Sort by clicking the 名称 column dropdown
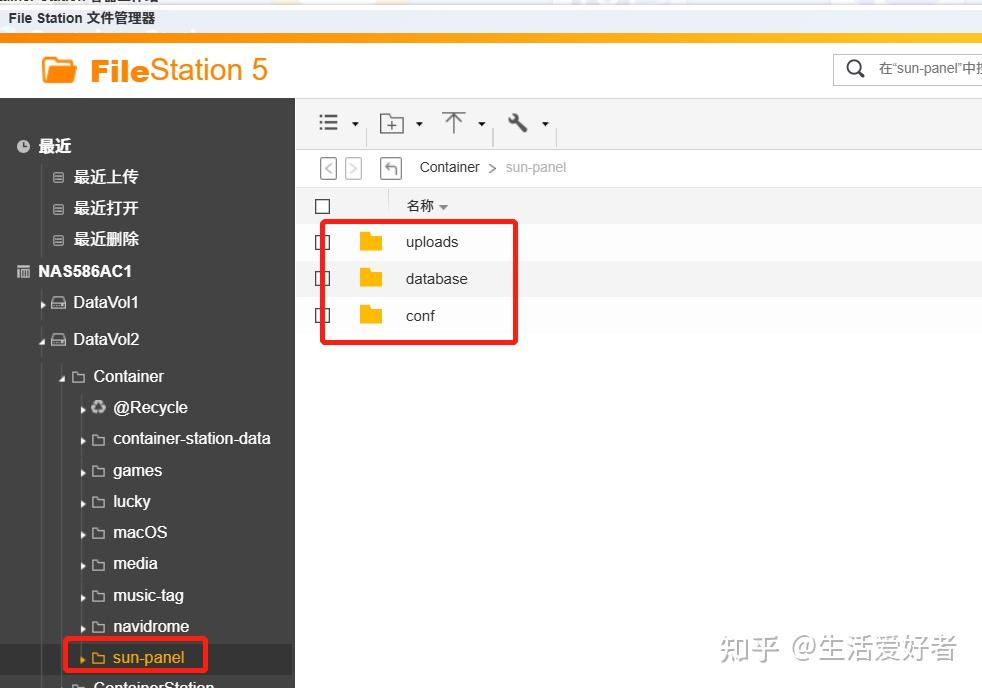 [444, 205]
